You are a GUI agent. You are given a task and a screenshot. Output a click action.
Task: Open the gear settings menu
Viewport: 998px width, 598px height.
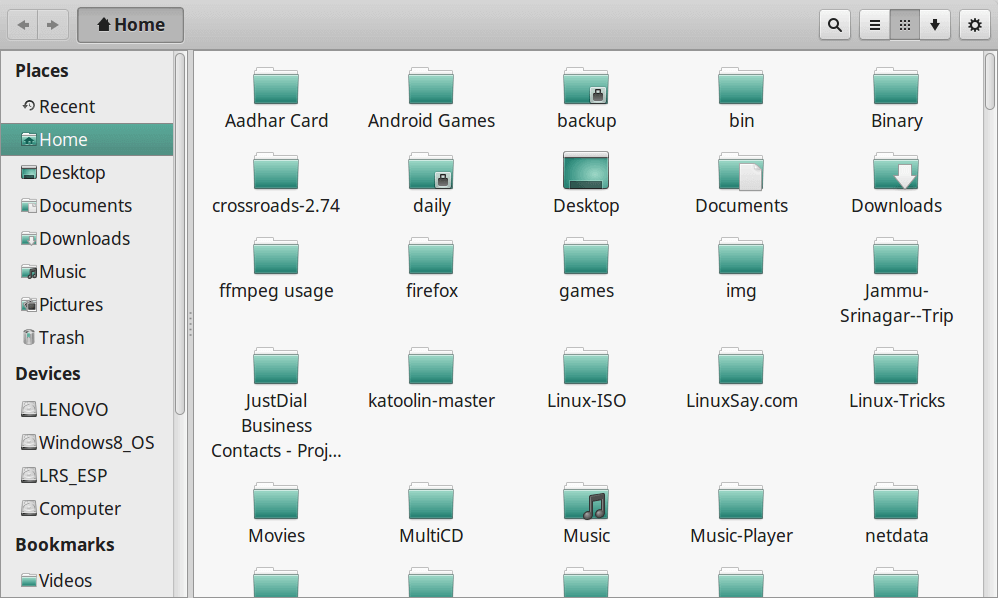(x=974, y=25)
